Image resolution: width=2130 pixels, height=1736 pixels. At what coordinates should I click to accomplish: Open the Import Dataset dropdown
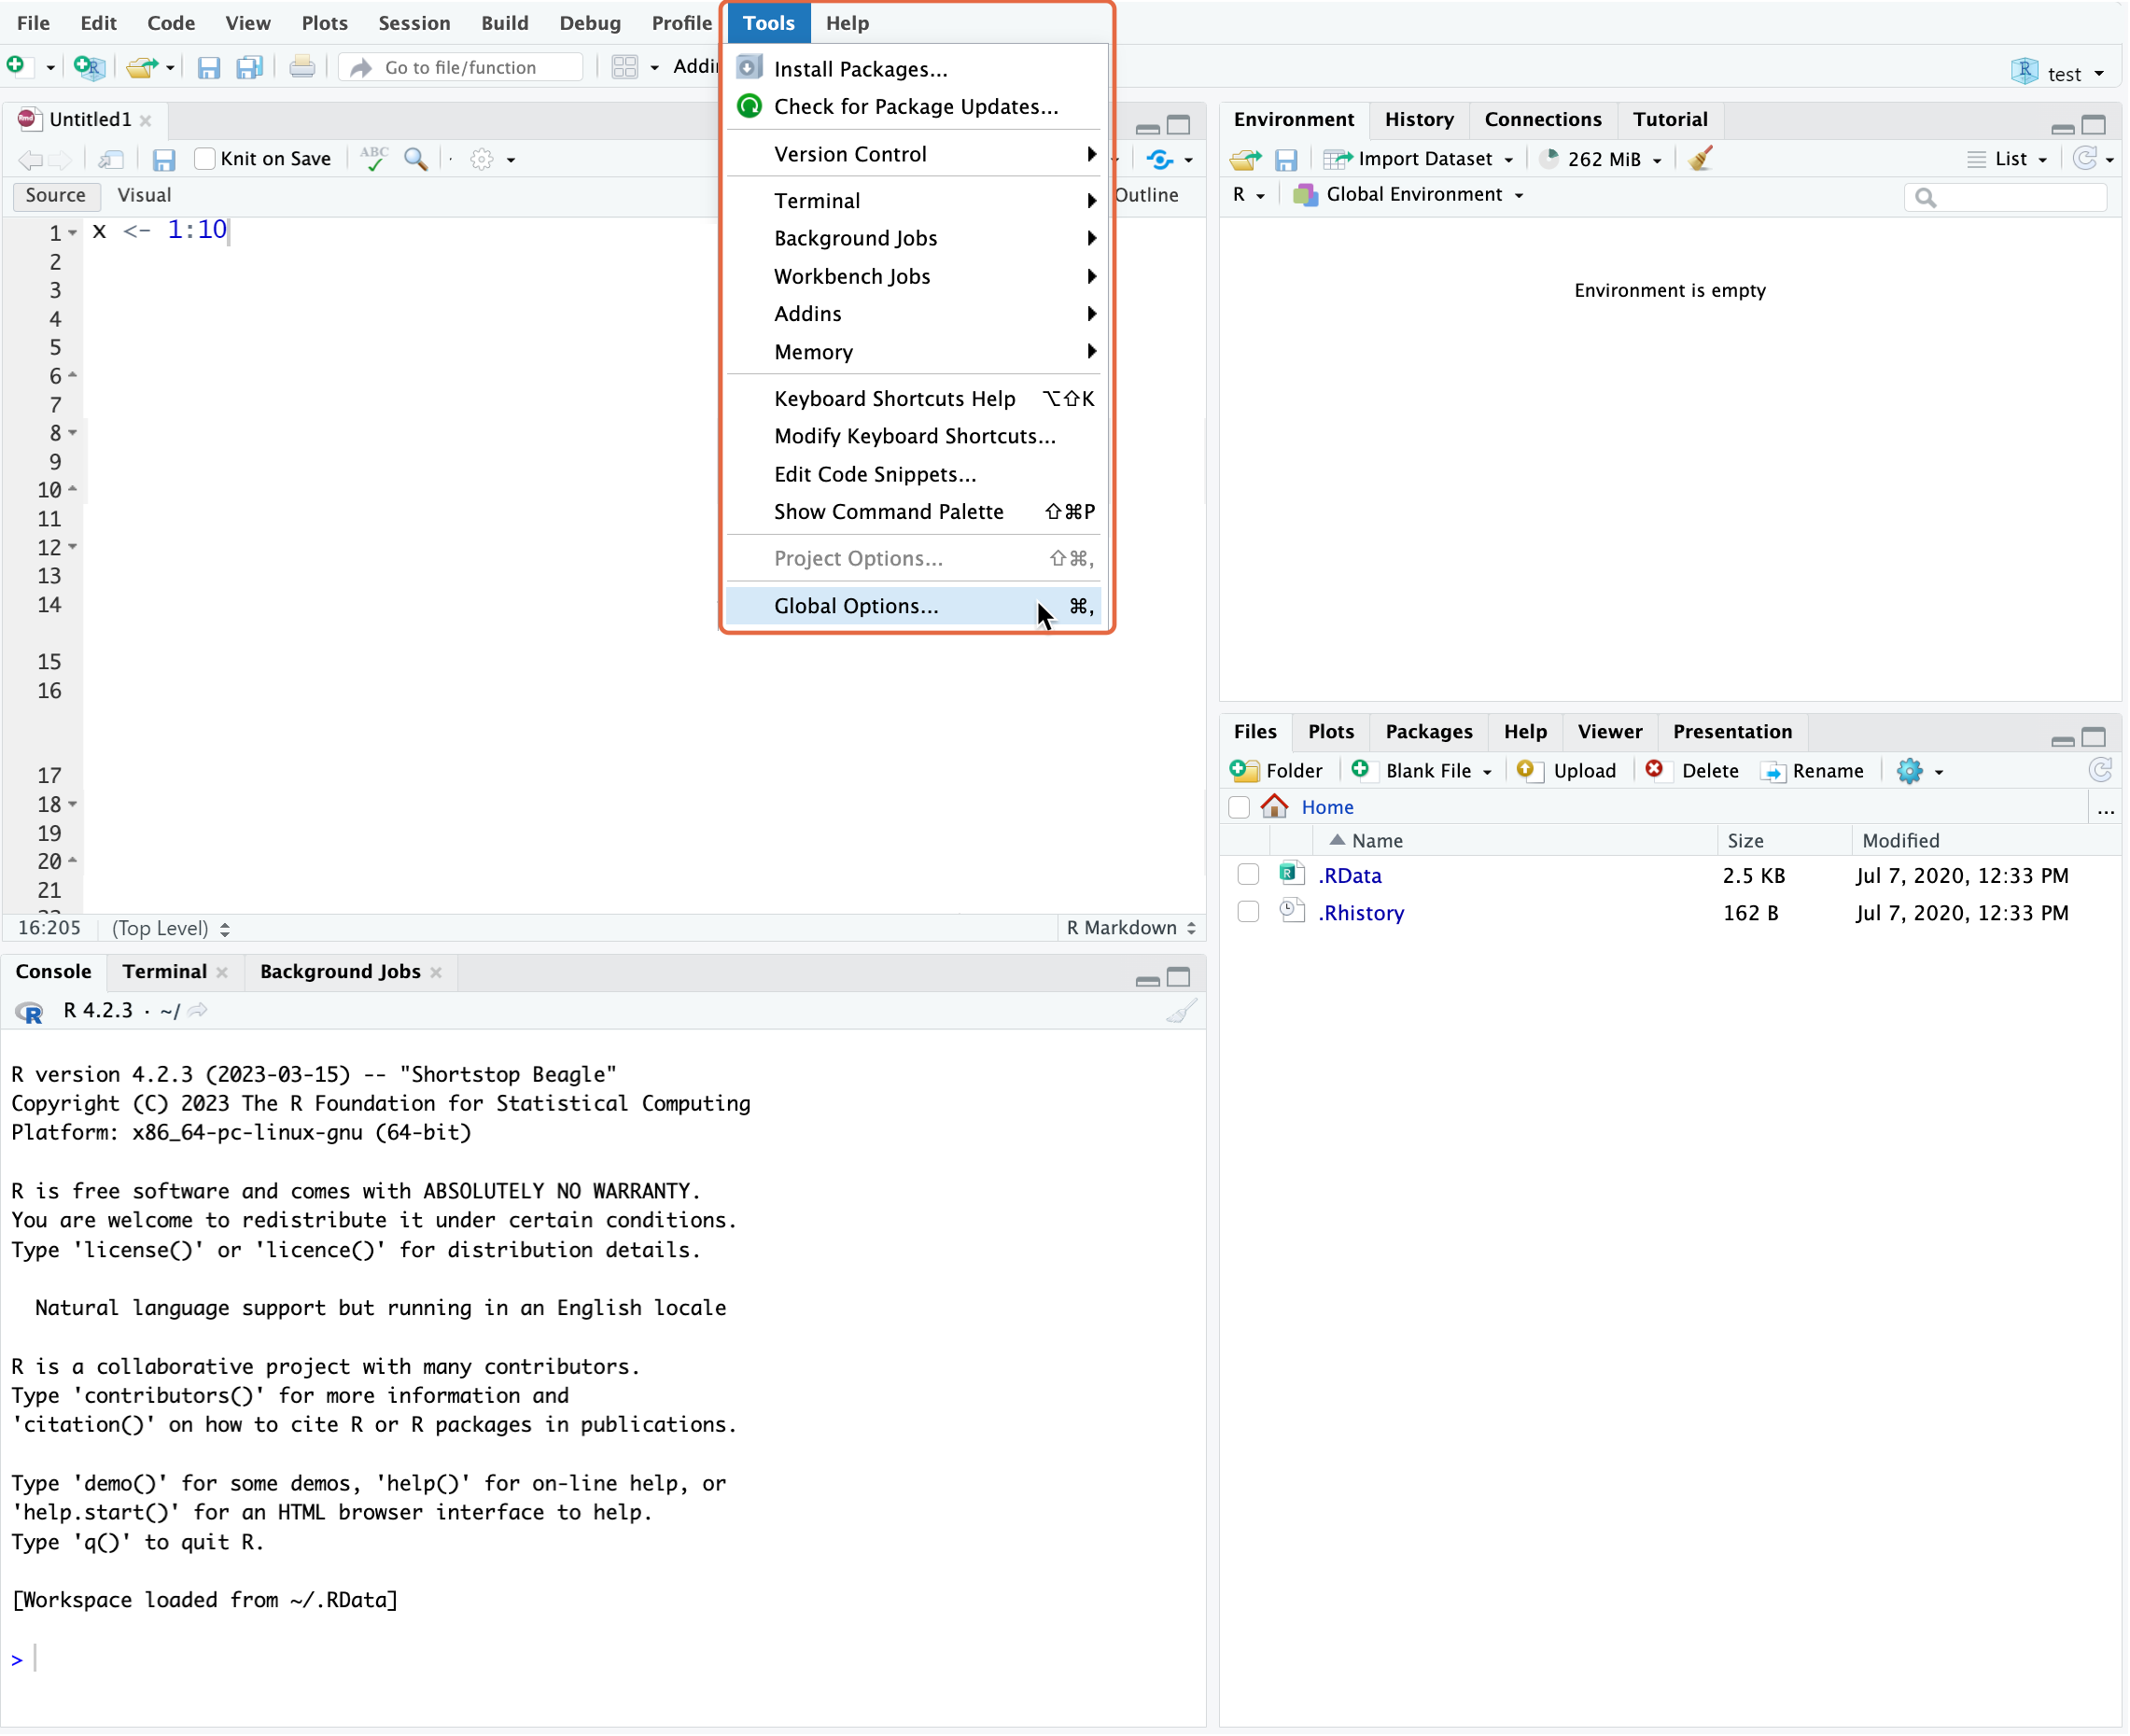click(x=1420, y=158)
